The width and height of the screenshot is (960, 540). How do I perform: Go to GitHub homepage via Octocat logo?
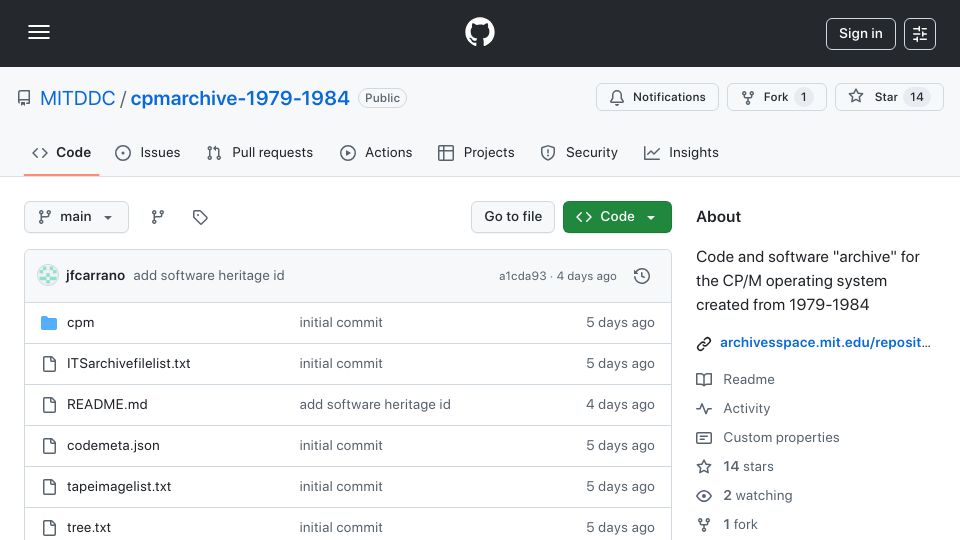click(480, 32)
